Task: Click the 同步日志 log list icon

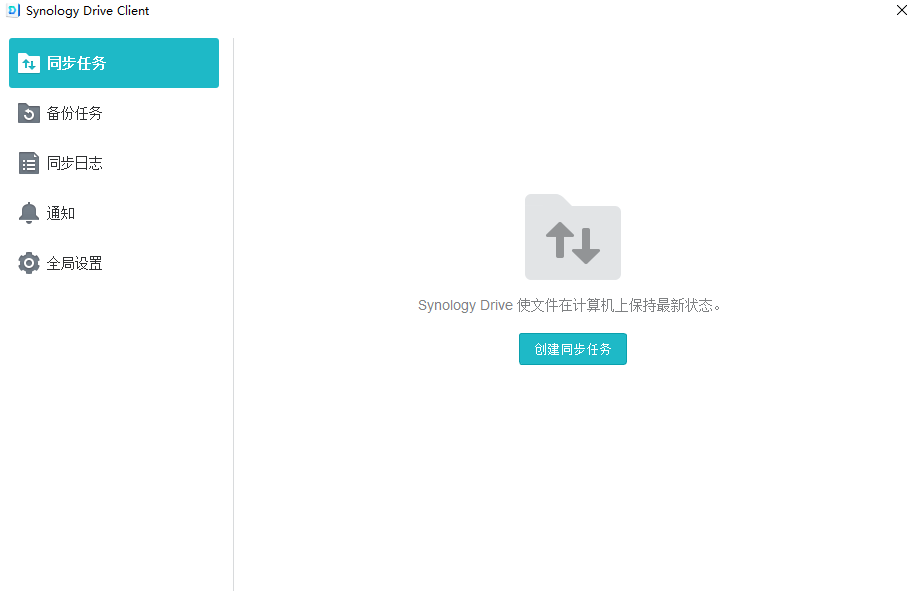Action: 28,163
